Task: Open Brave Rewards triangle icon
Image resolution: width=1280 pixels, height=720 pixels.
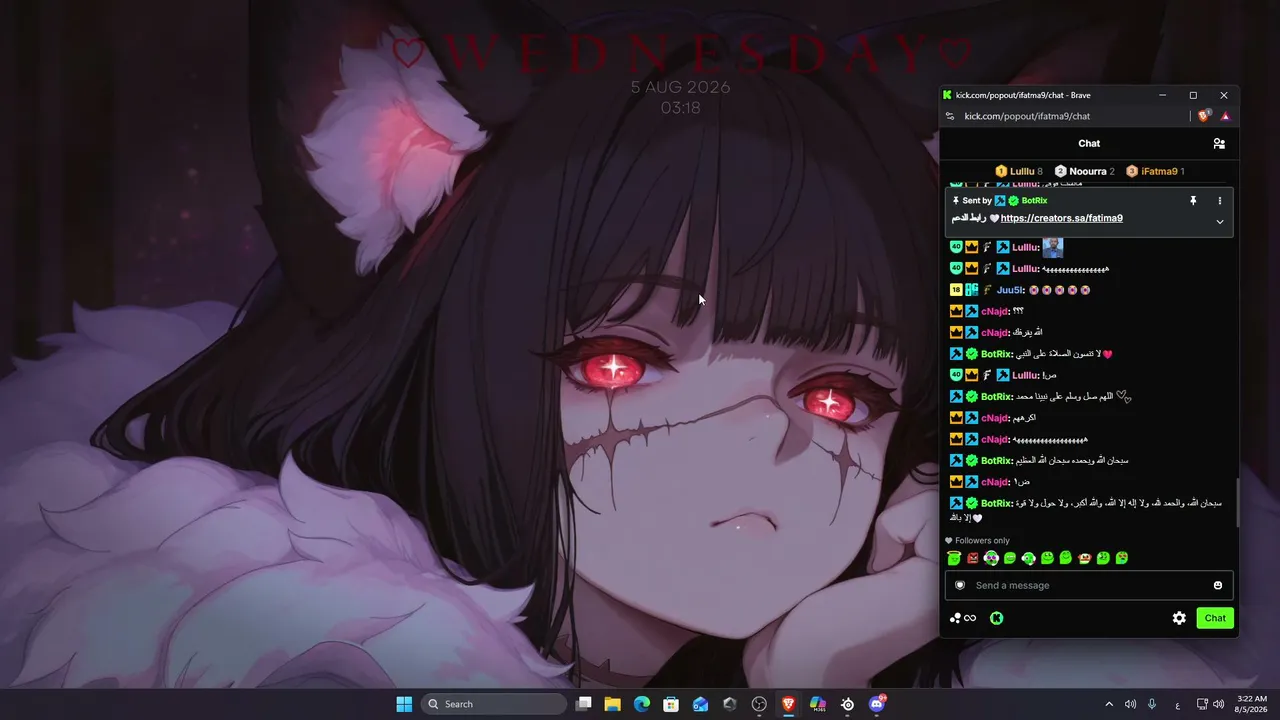Action: point(1225,116)
